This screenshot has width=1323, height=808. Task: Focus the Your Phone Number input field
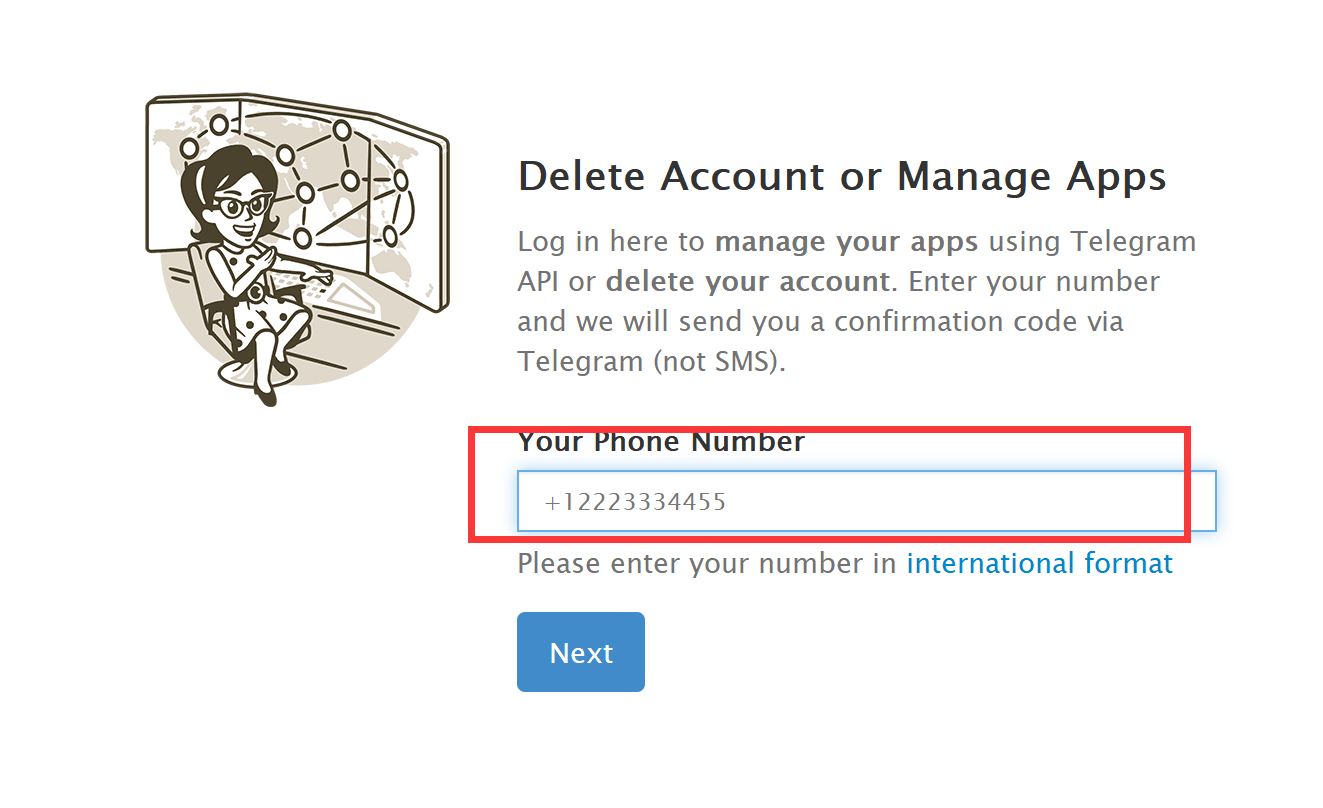(x=866, y=501)
